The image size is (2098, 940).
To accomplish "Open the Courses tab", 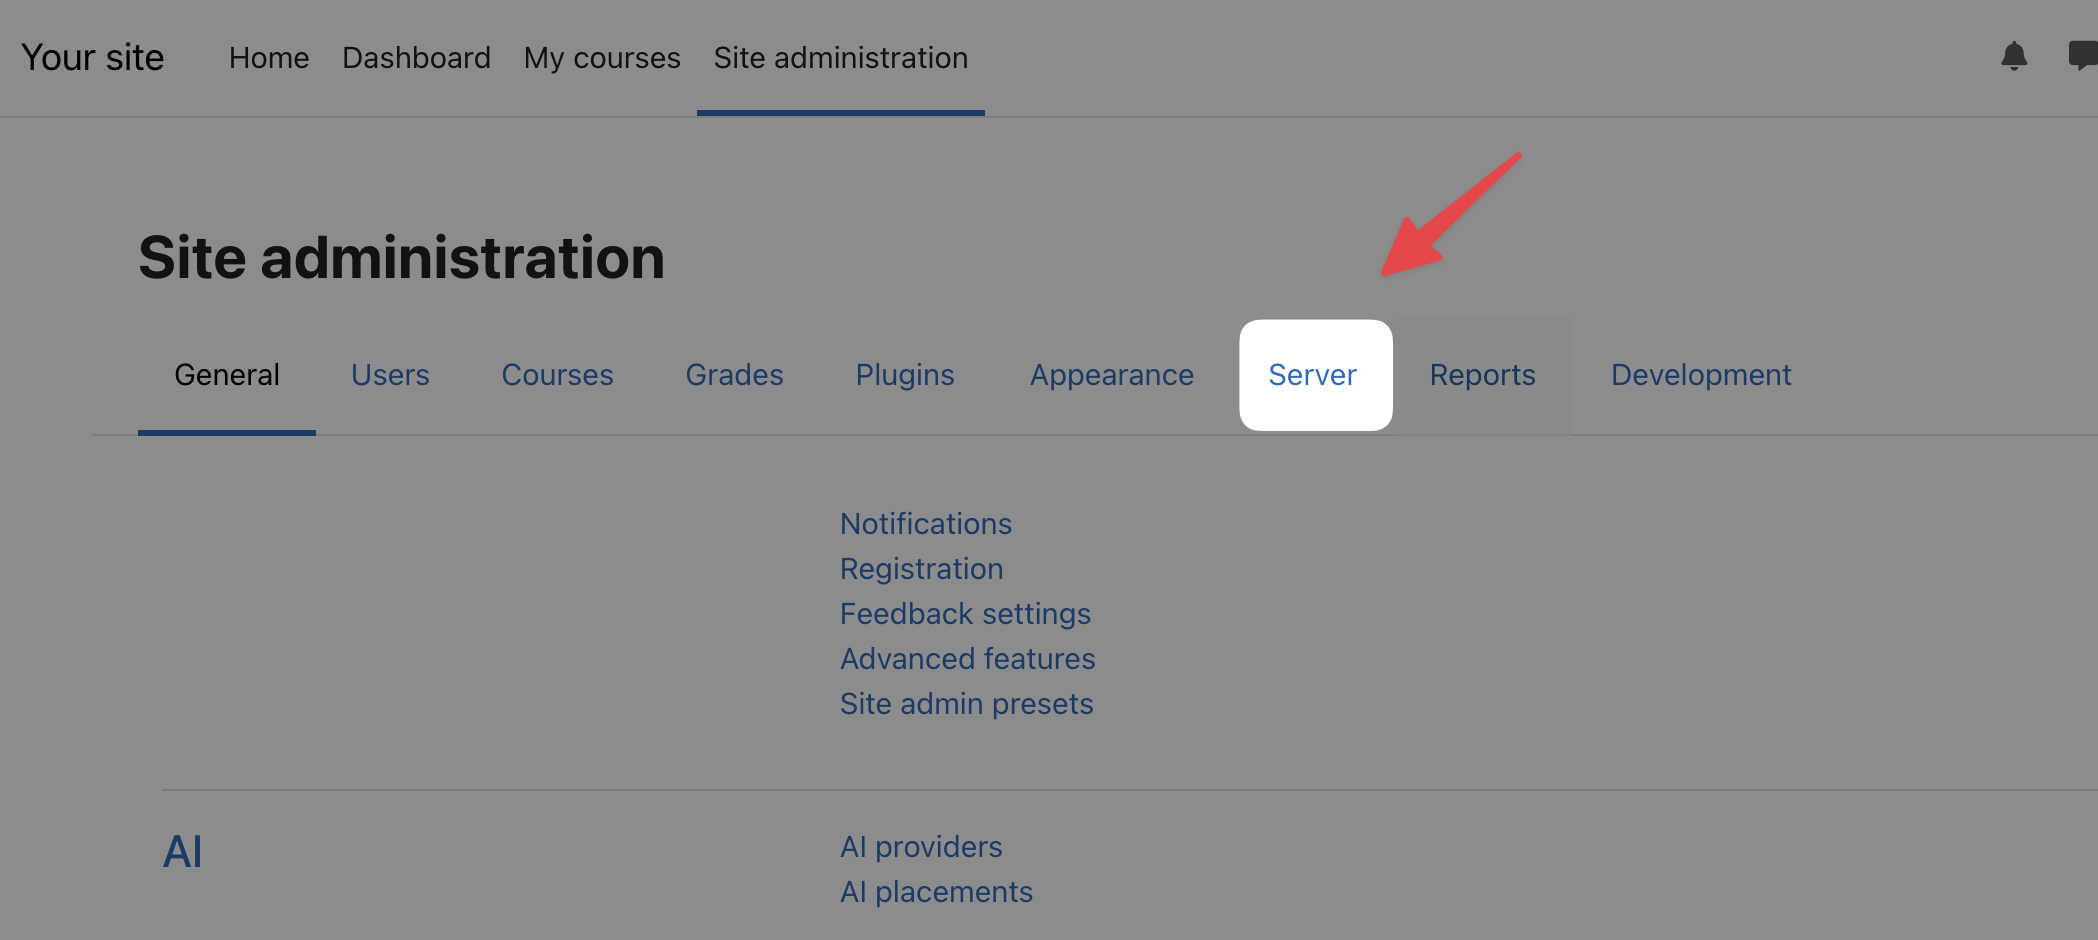I will (x=557, y=375).
